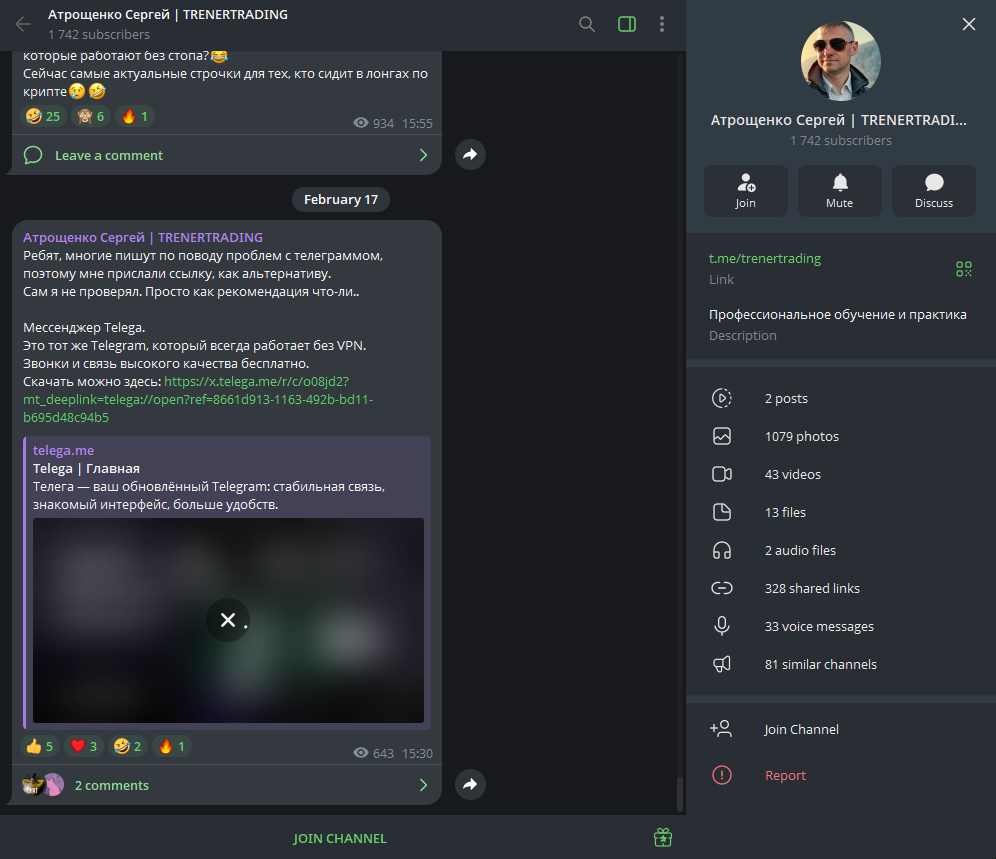996x859 pixels.
Task: Forward the post from 15:55
Action: click(x=470, y=154)
